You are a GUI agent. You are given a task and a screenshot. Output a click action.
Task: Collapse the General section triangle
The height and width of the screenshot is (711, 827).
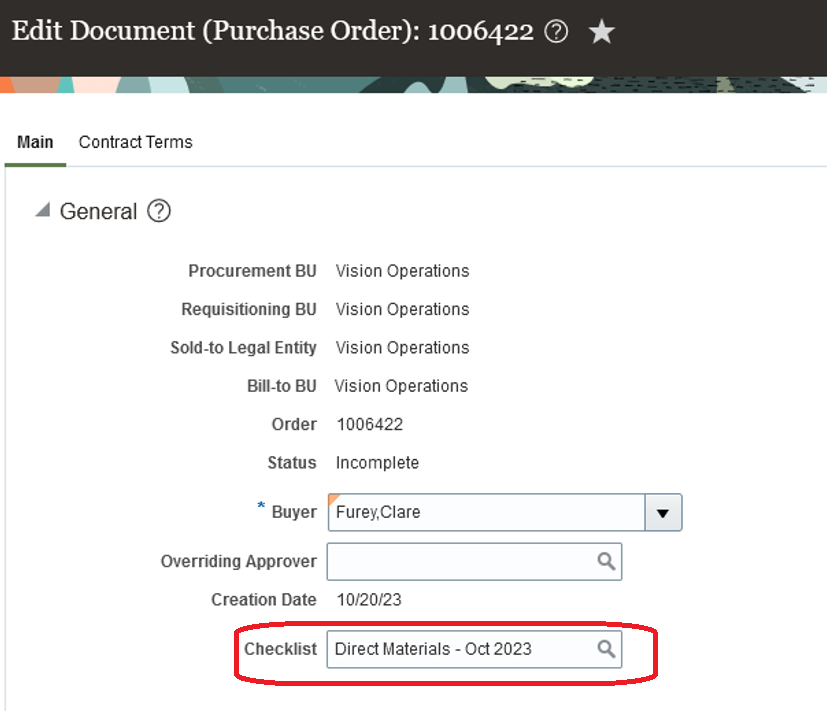tap(43, 210)
